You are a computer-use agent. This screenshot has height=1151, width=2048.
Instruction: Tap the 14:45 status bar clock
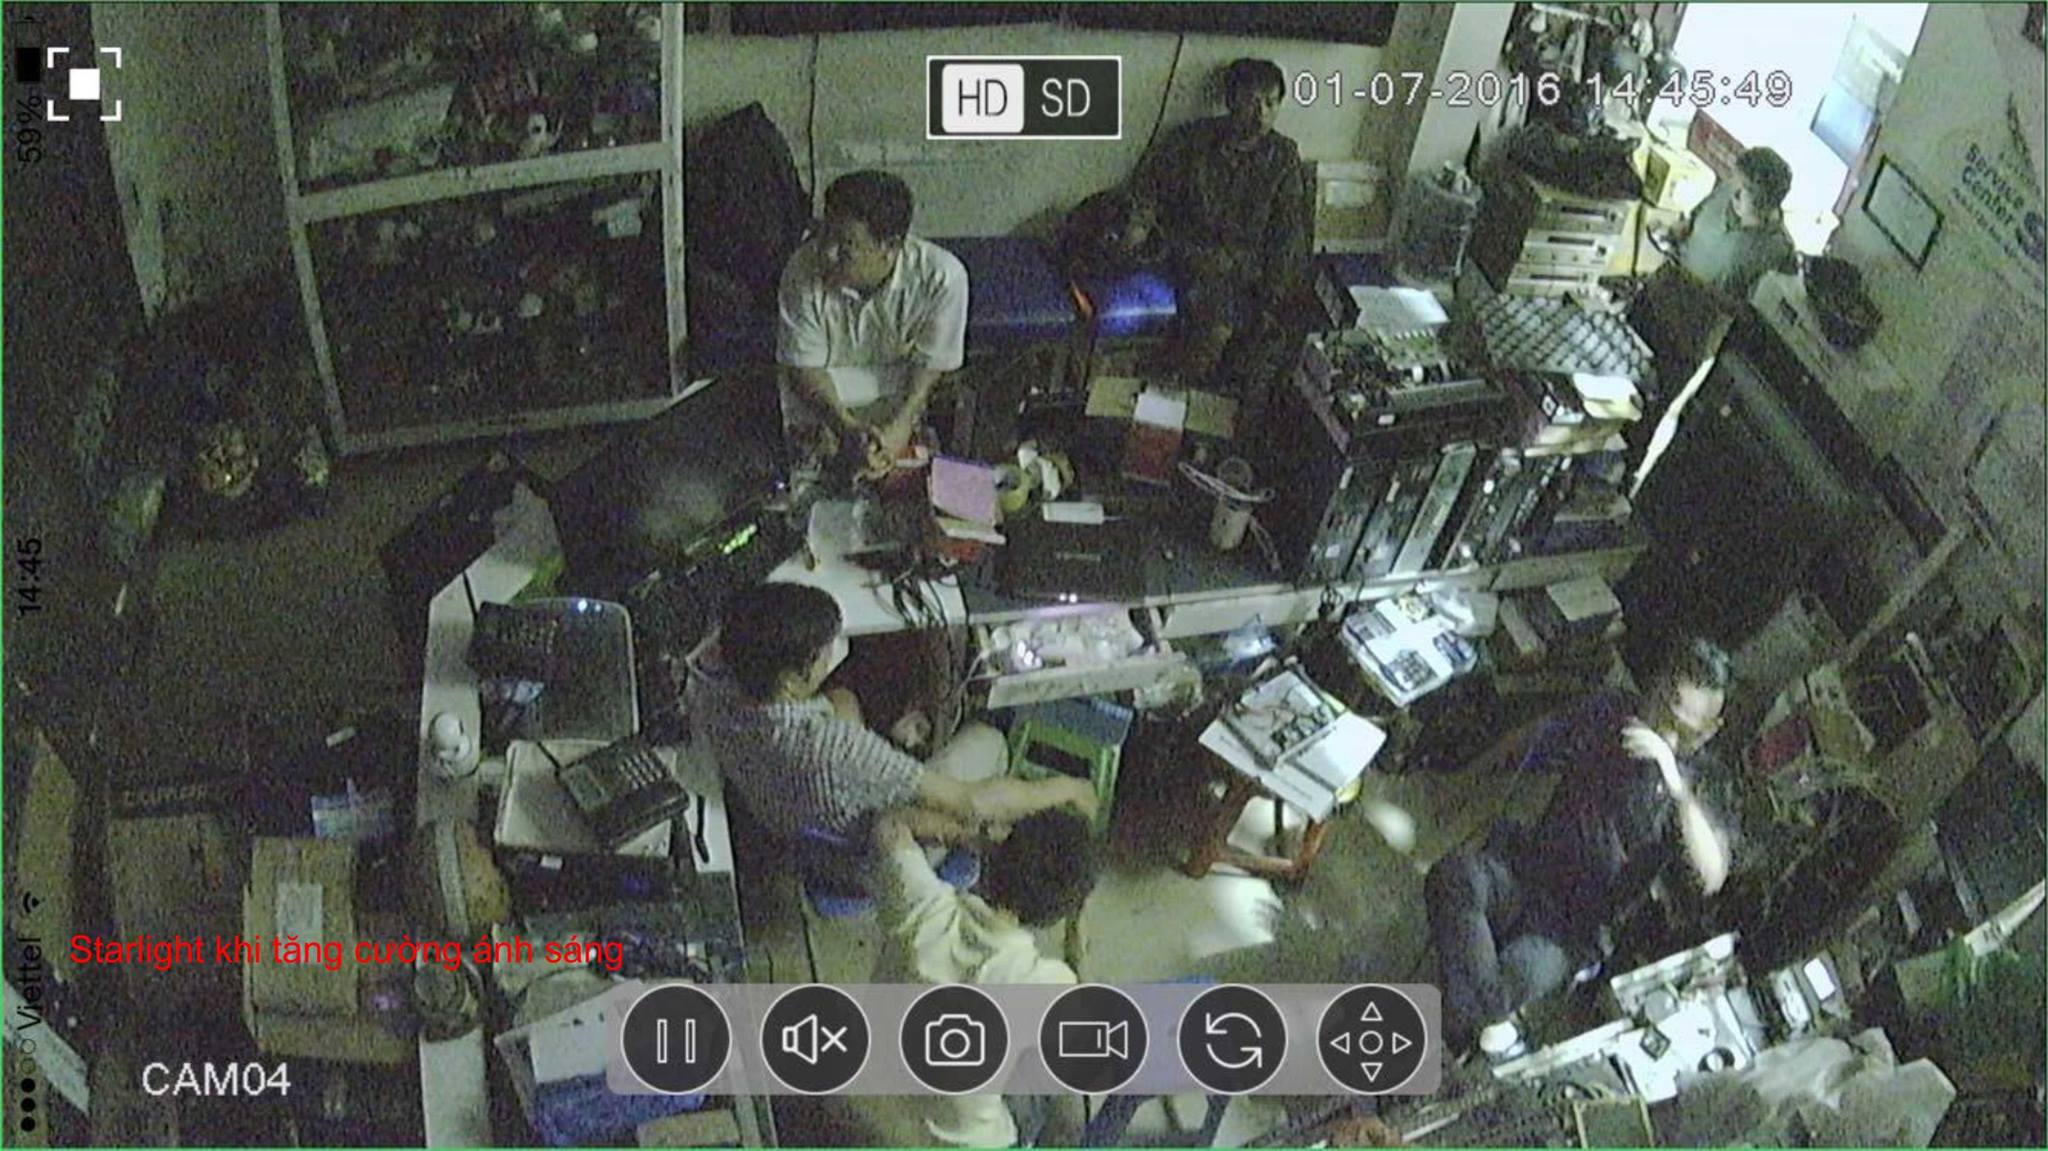(x=30, y=575)
